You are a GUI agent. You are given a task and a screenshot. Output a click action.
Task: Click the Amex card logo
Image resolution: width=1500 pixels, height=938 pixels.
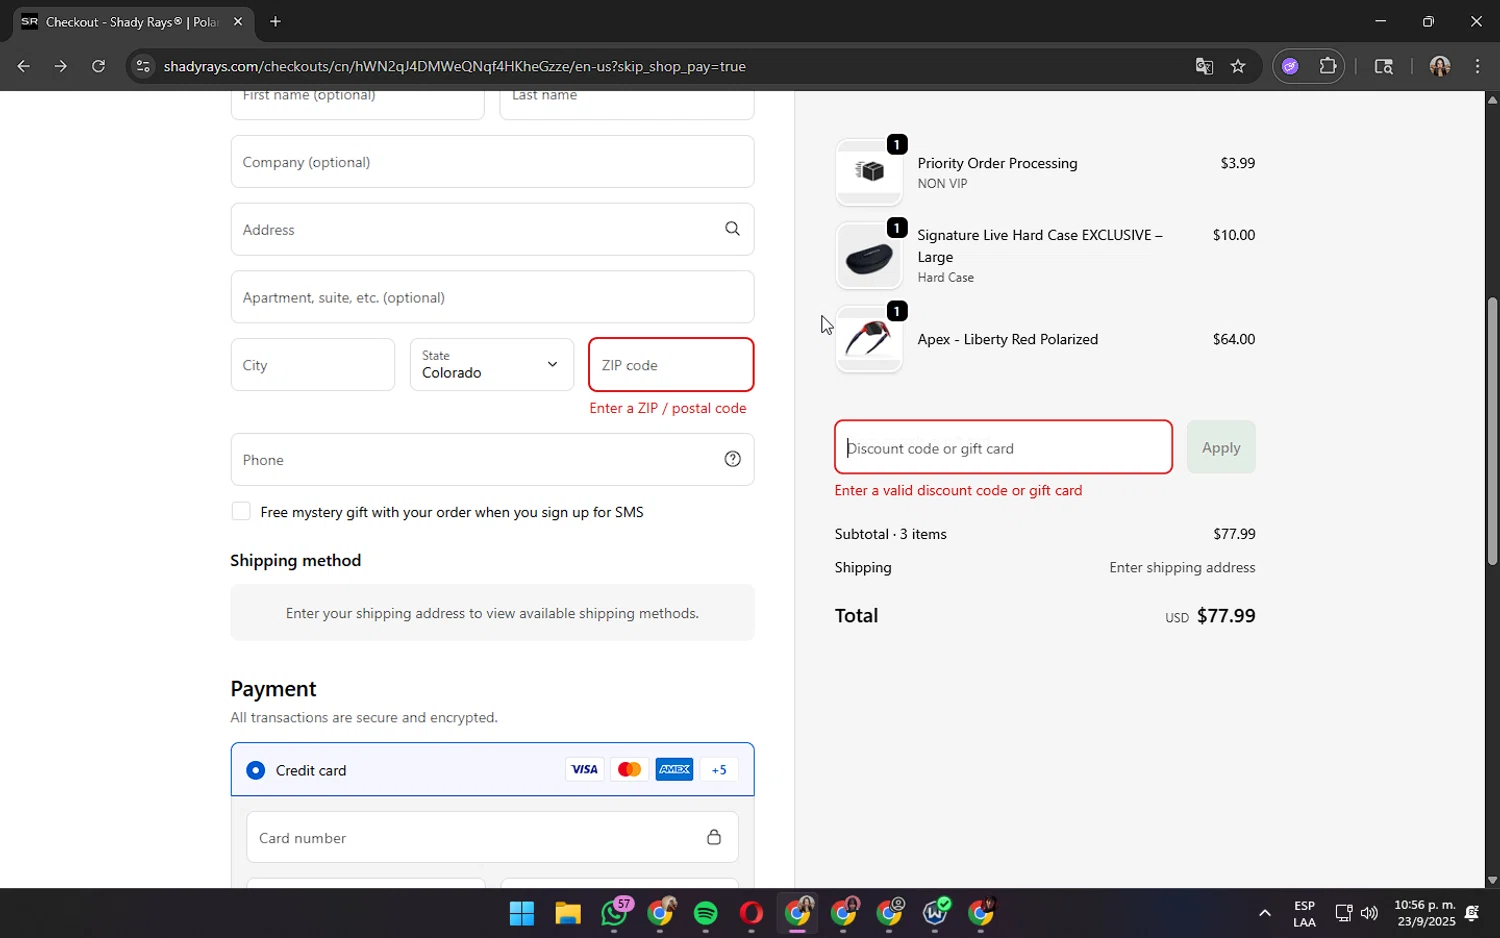pos(674,769)
